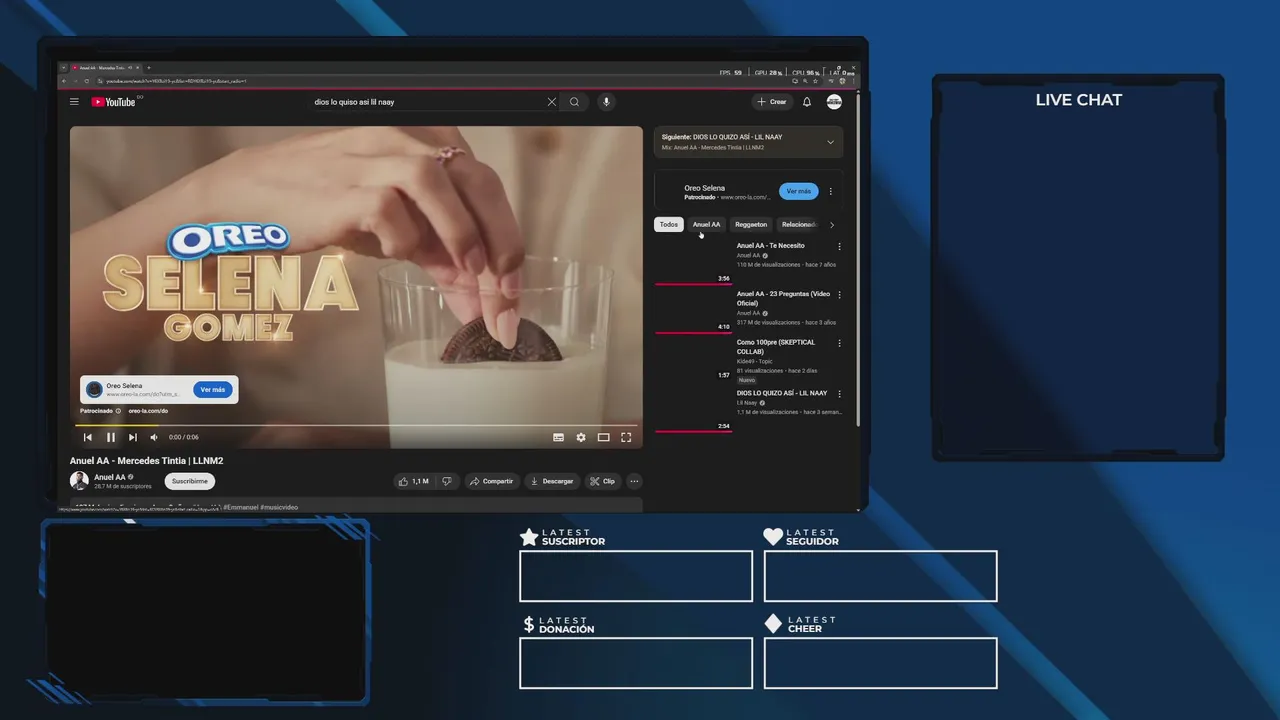The image size is (1280, 720).
Task: Click the video progress bar
Action: 358,425
